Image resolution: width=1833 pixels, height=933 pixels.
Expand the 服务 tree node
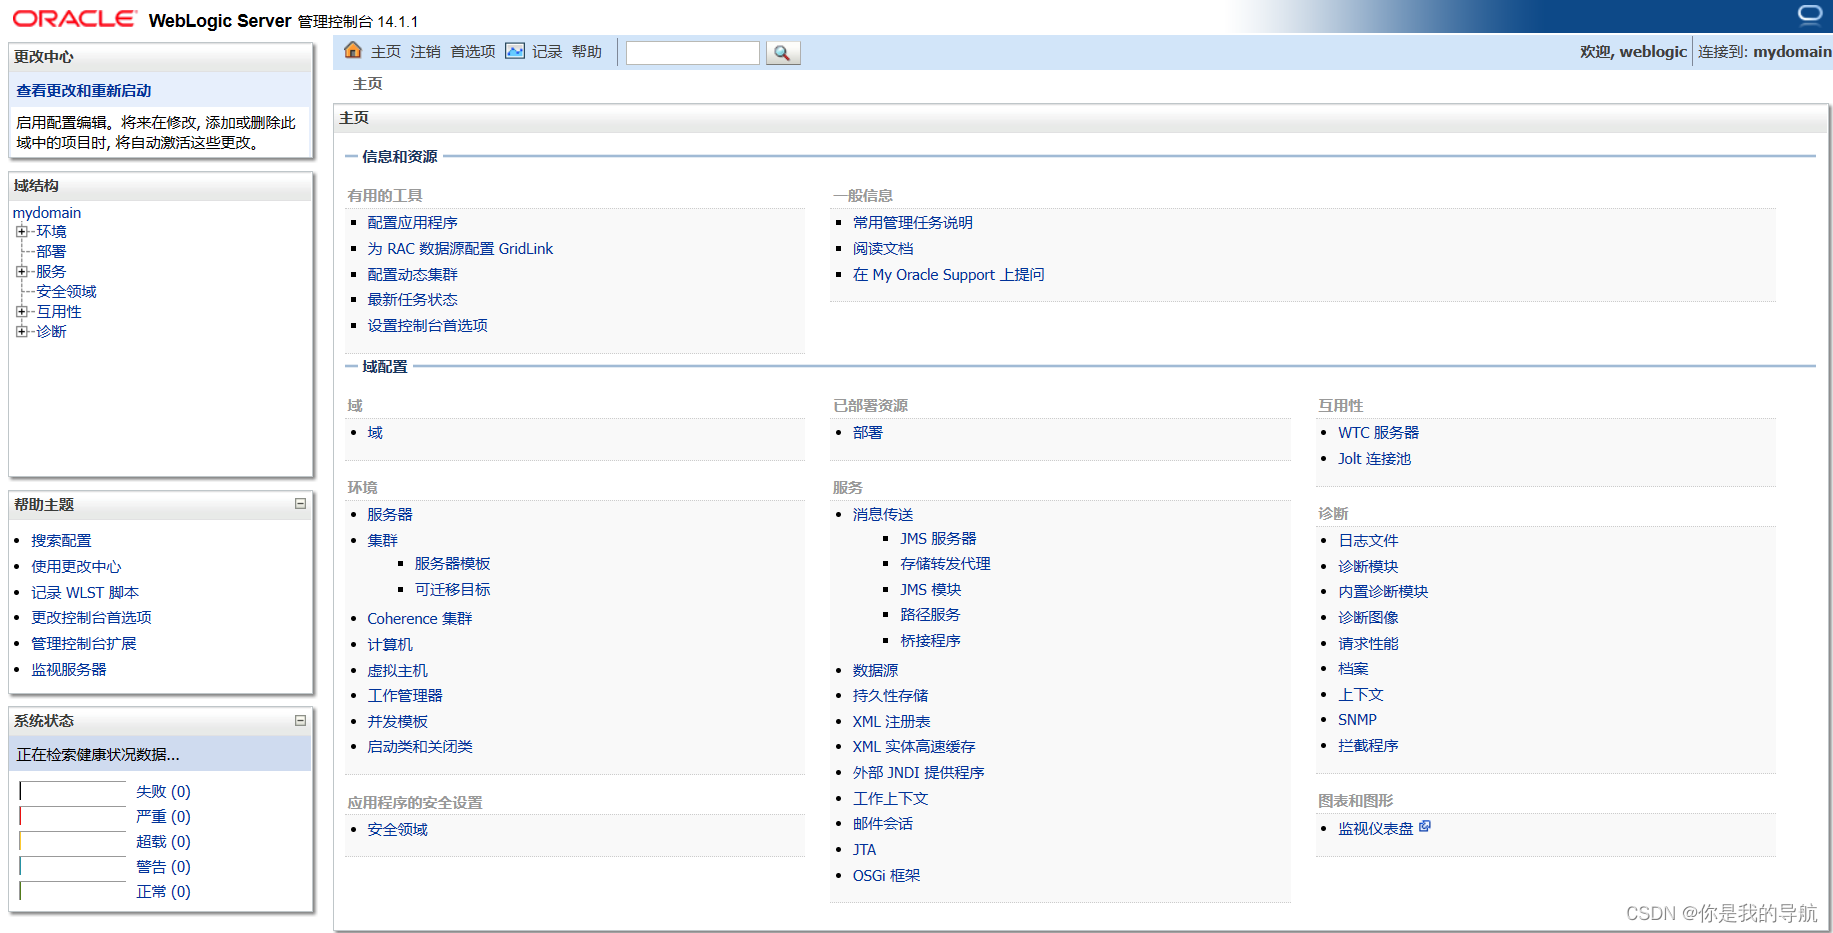pyautogui.click(x=22, y=271)
